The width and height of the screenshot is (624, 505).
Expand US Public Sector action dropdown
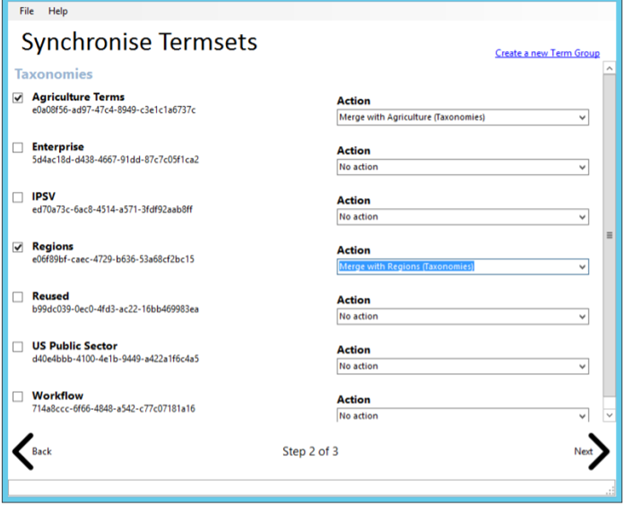tap(462, 366)
